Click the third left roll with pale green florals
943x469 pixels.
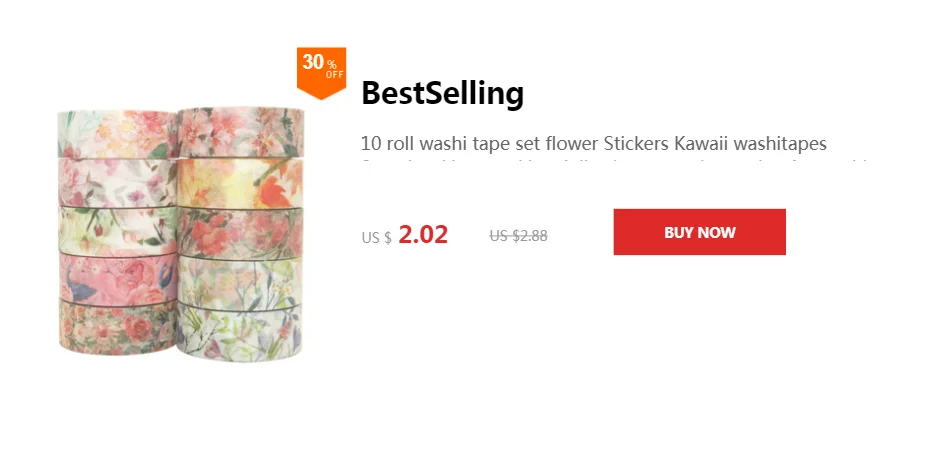[118, 231]
